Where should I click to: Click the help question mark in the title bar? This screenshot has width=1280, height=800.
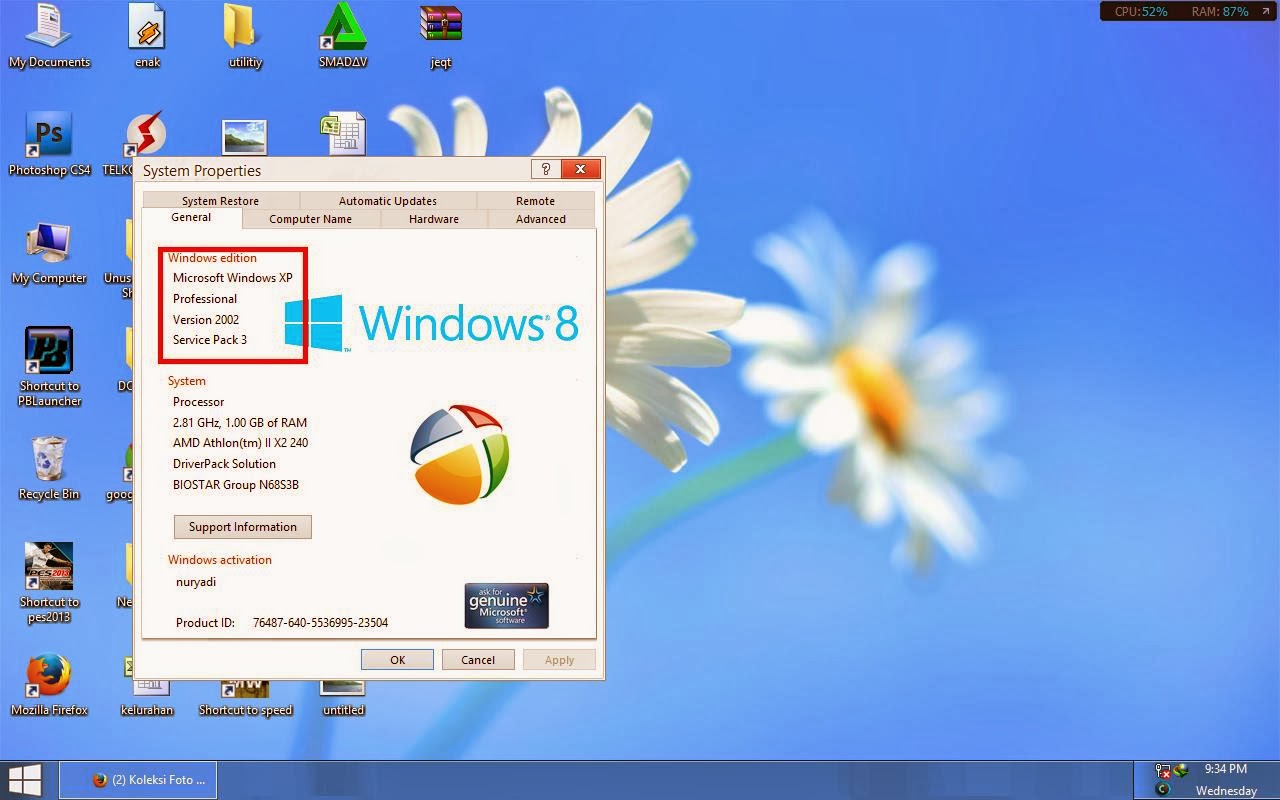pos(545,169)
